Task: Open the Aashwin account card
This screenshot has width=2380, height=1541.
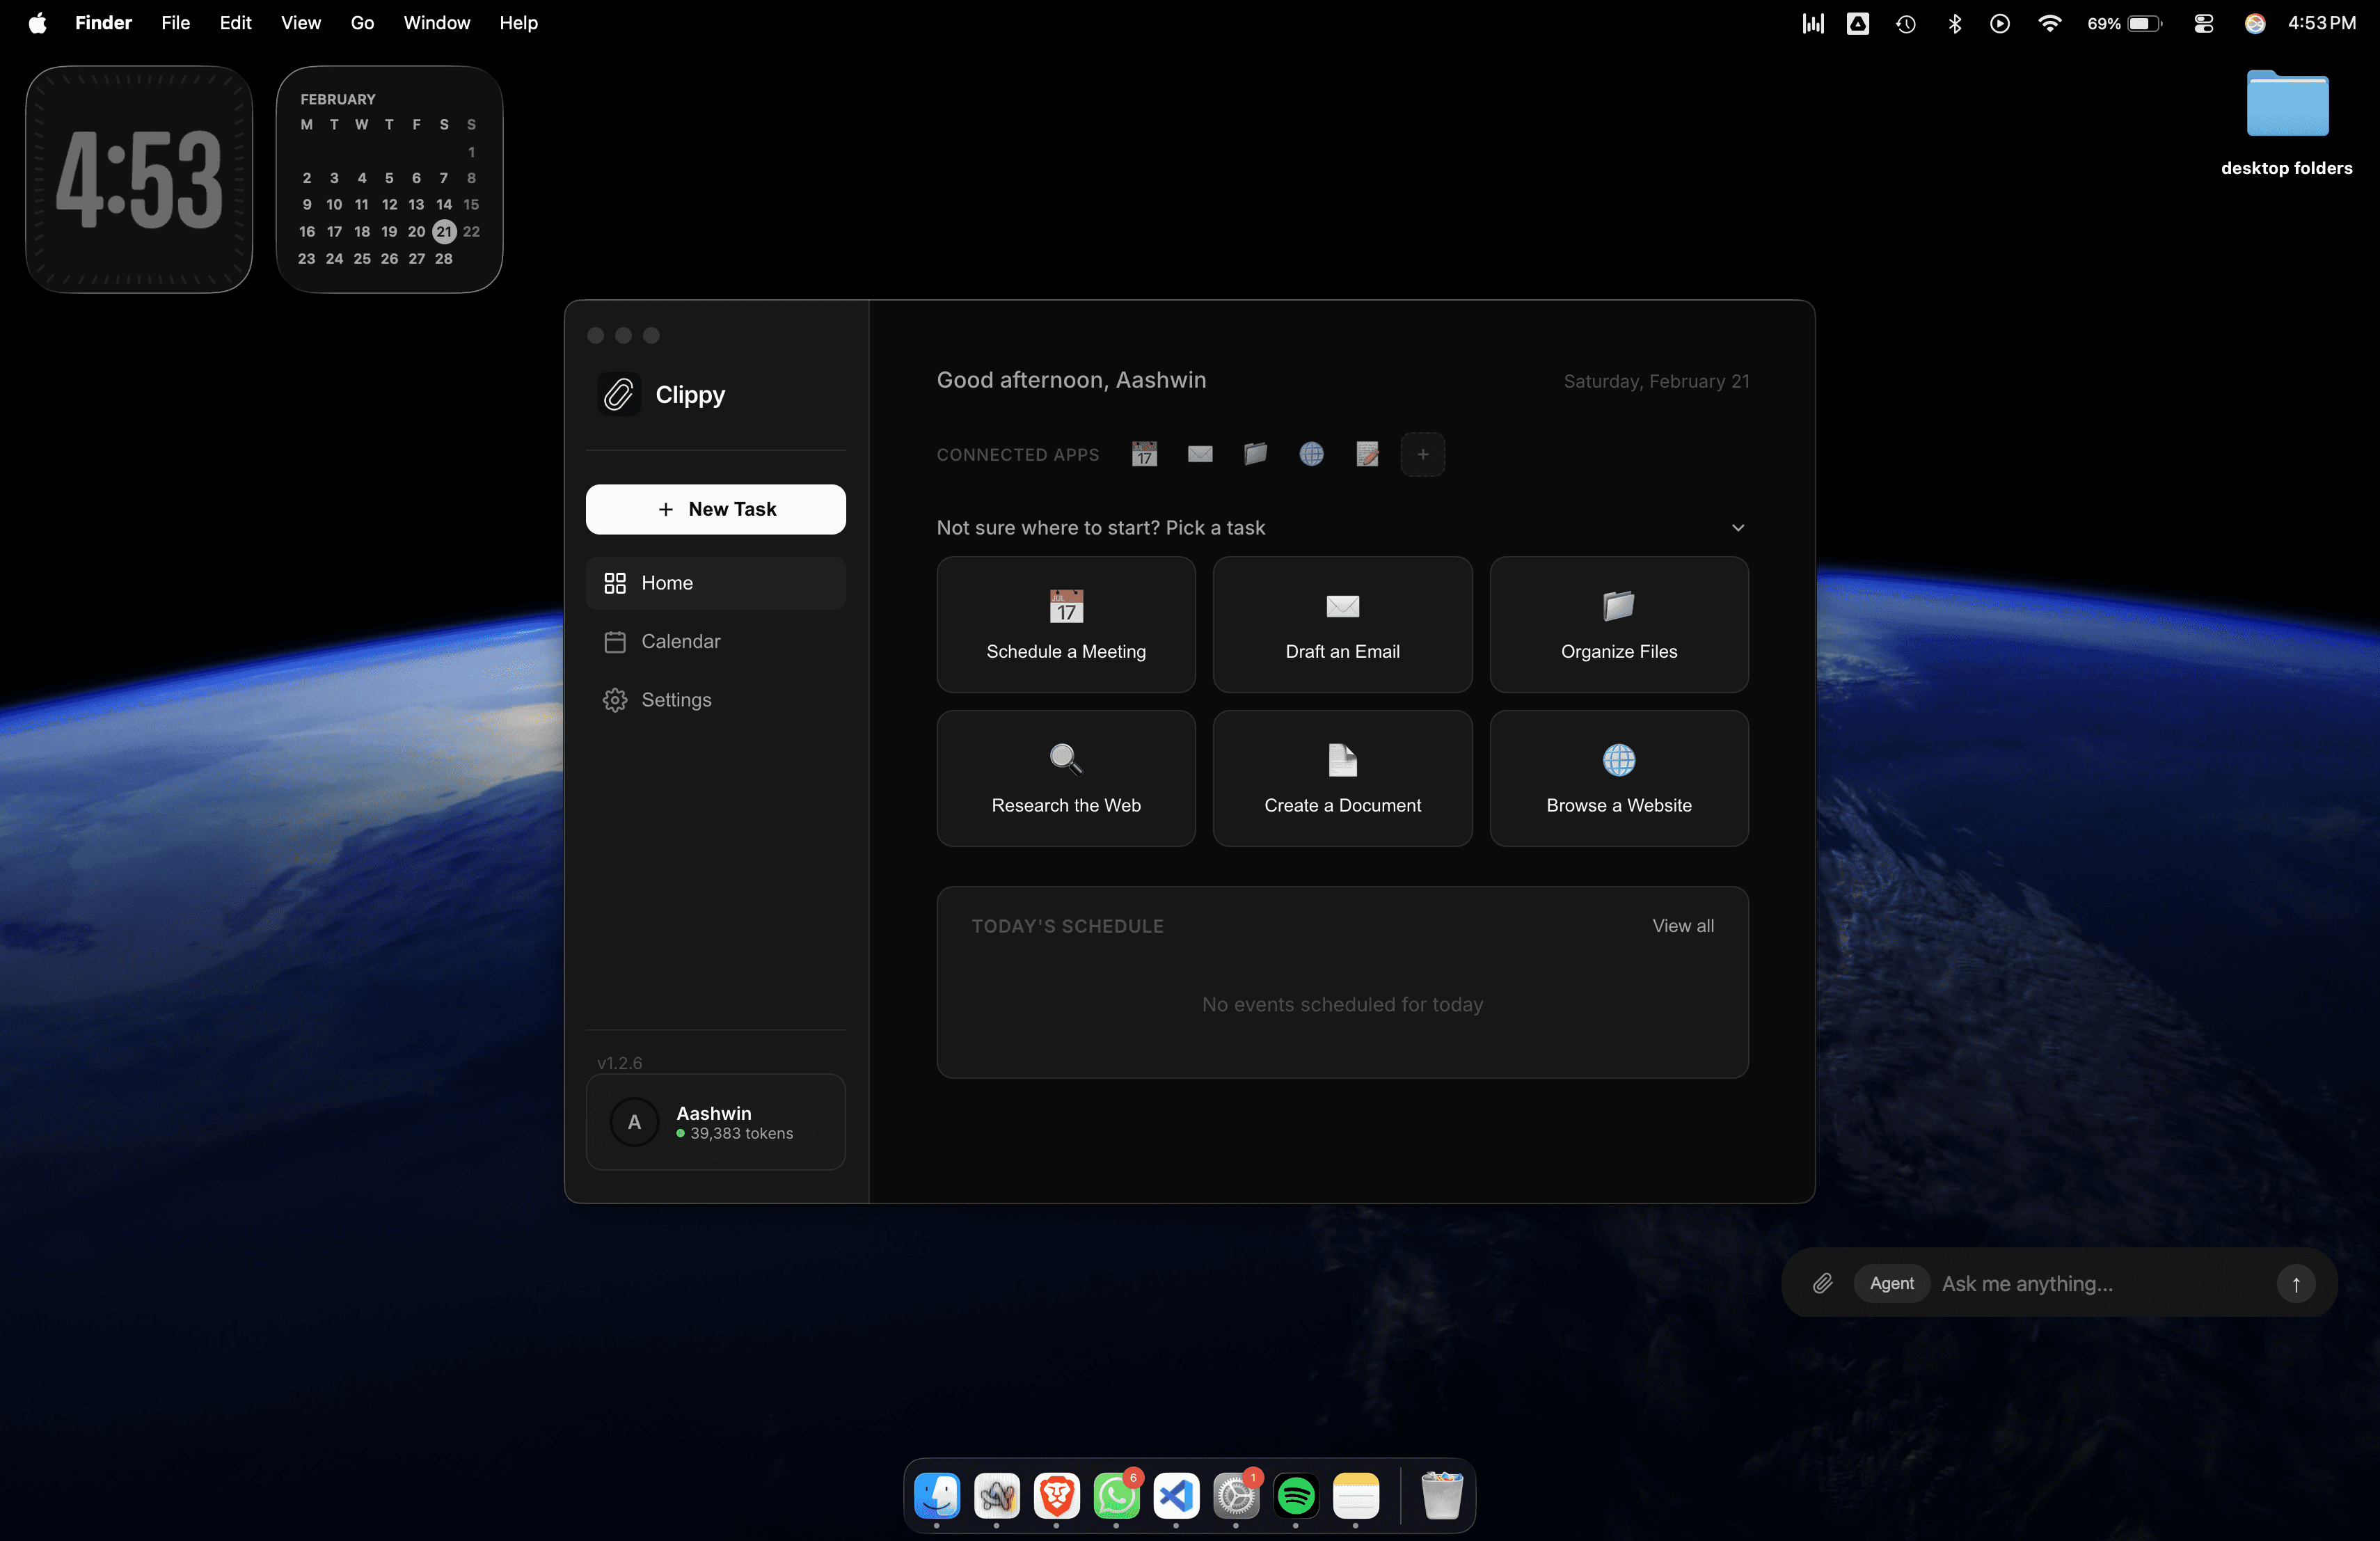Action: pos(715,1122)
